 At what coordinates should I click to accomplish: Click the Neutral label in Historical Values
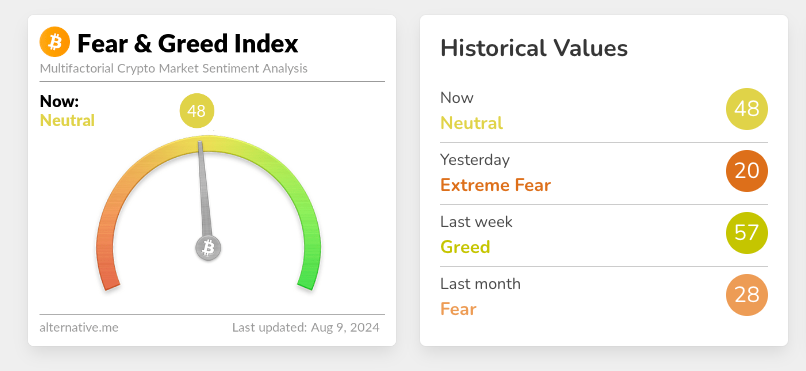(x=471, y=123)
